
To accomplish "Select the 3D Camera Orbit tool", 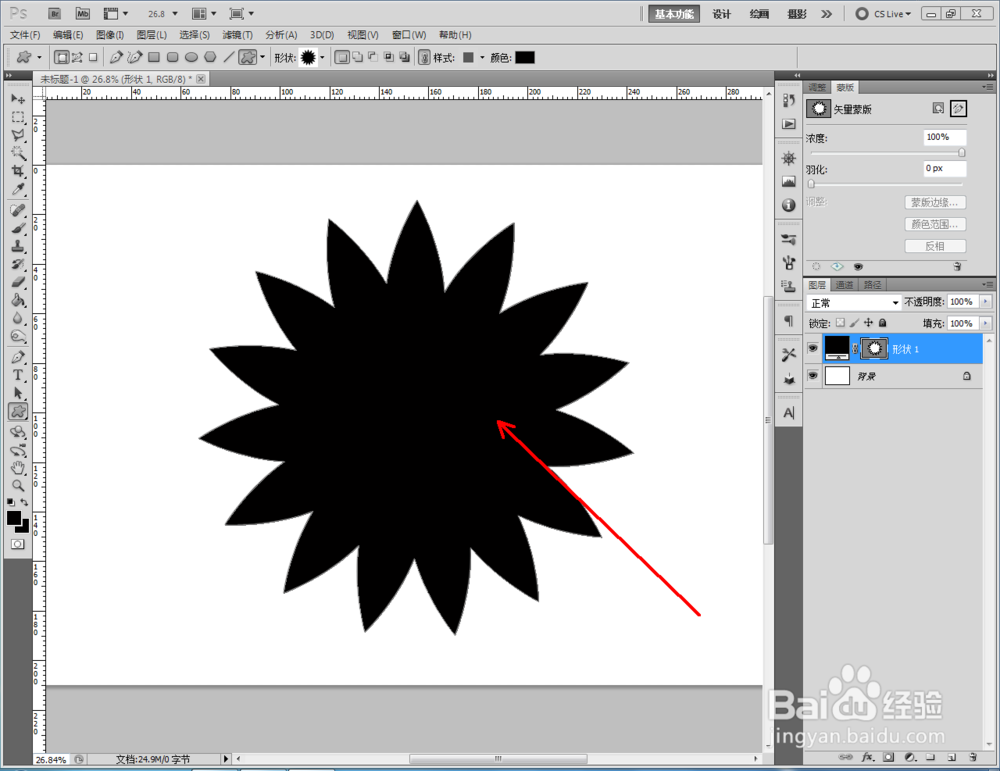I will pyautogui.click(x=18, y=450).
